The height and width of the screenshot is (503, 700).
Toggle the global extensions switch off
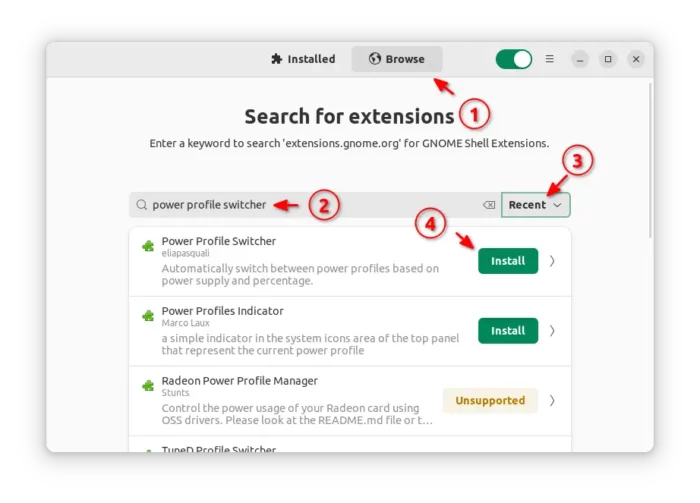[513, 59]
